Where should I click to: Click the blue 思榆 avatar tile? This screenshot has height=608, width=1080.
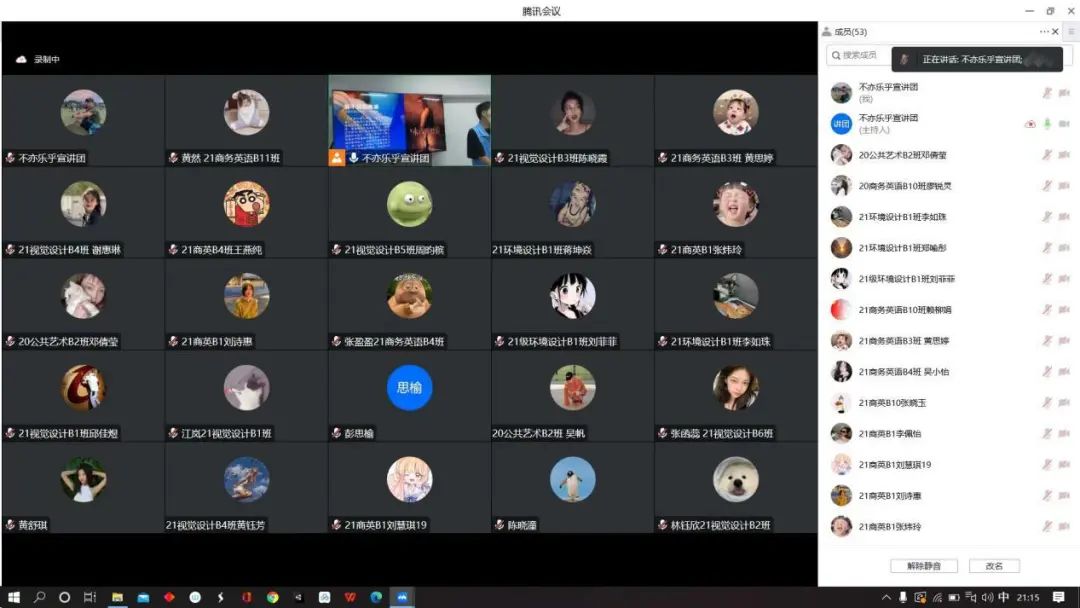point(409,388)
